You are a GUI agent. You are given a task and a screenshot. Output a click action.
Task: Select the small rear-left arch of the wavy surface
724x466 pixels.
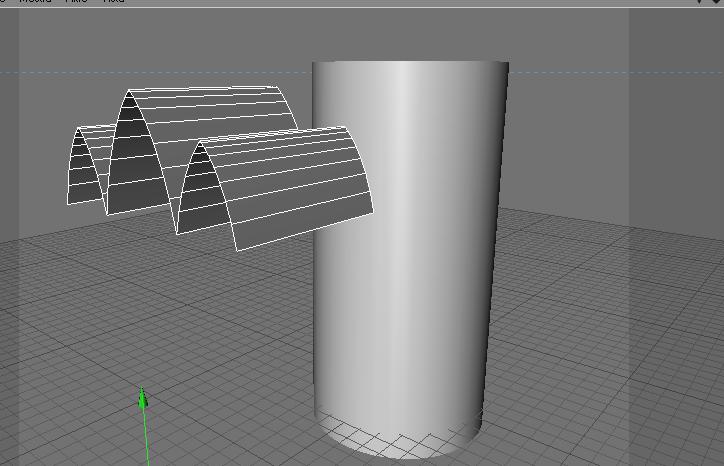pos(88,166)
